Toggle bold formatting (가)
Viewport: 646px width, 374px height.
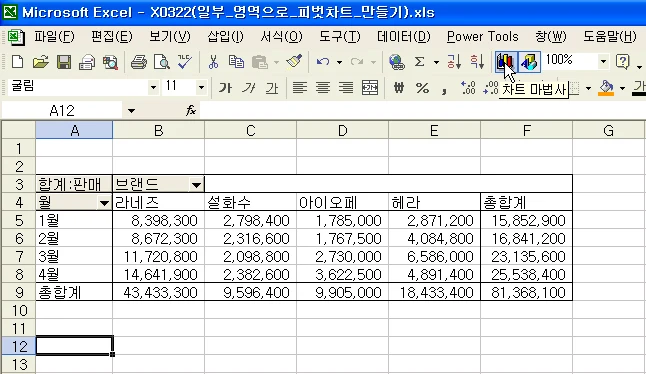tap(225, 88)
